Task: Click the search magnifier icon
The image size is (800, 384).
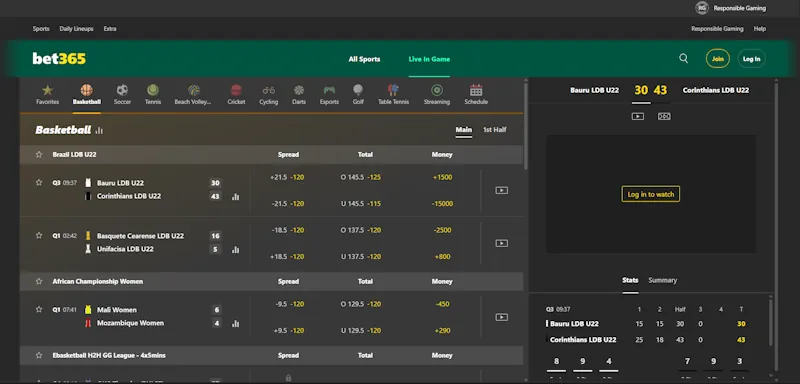Action: (684, 59)
